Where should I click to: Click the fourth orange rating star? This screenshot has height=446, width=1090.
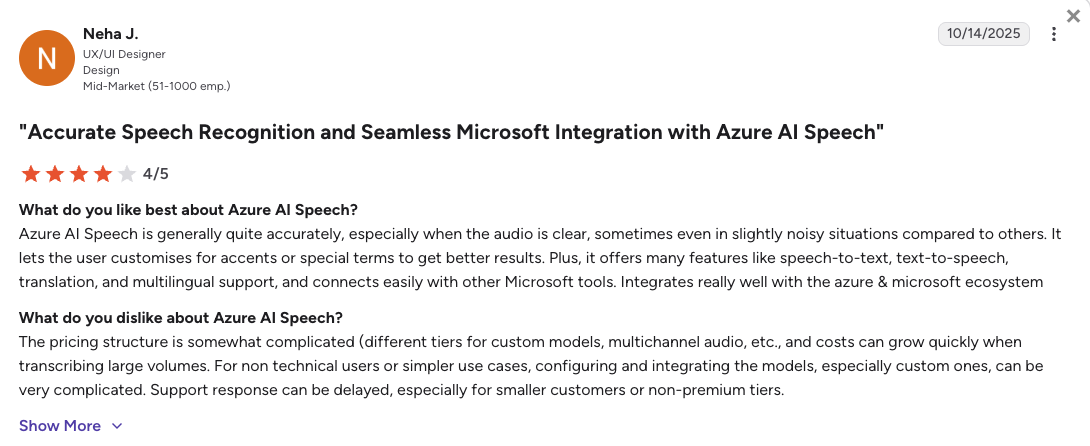pos(103,174)
